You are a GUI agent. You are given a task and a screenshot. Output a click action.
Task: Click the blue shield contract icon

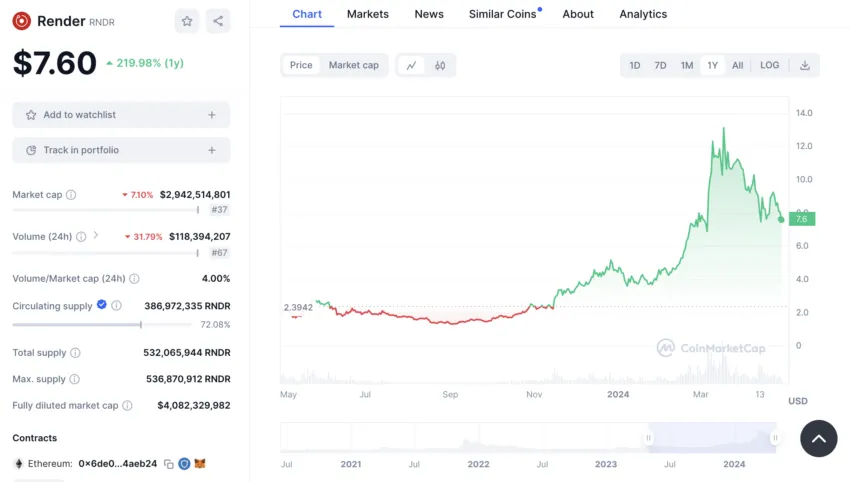point(184,464)
